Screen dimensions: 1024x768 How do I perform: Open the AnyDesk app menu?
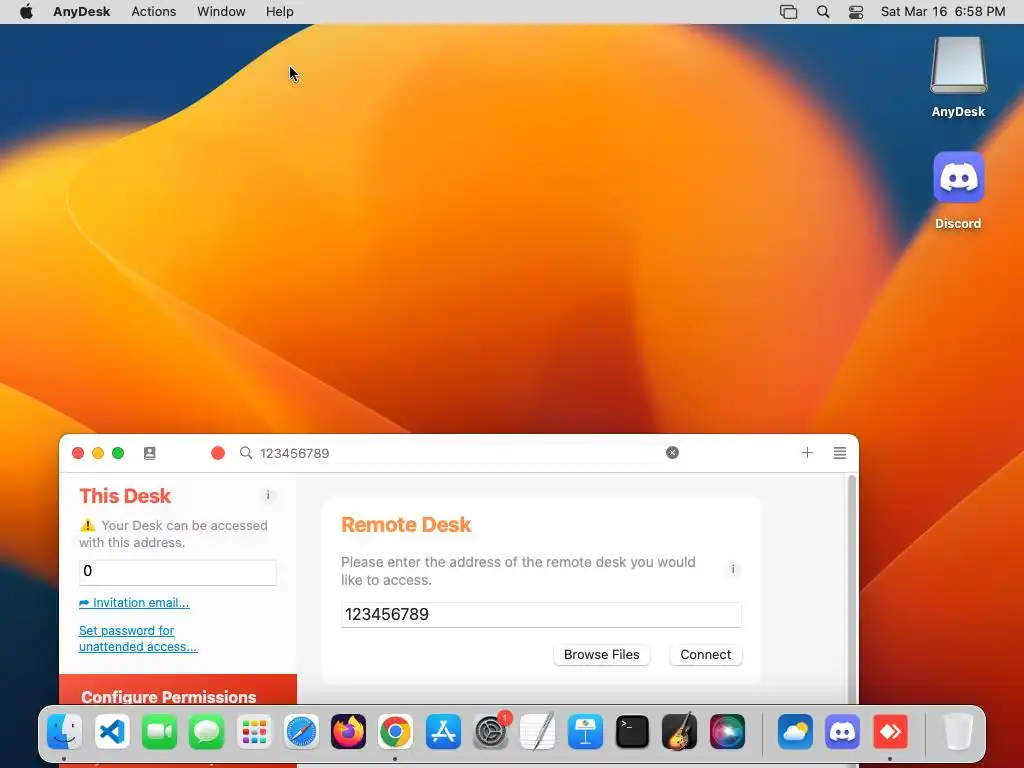pyautogui.click(x=82, y=12)
